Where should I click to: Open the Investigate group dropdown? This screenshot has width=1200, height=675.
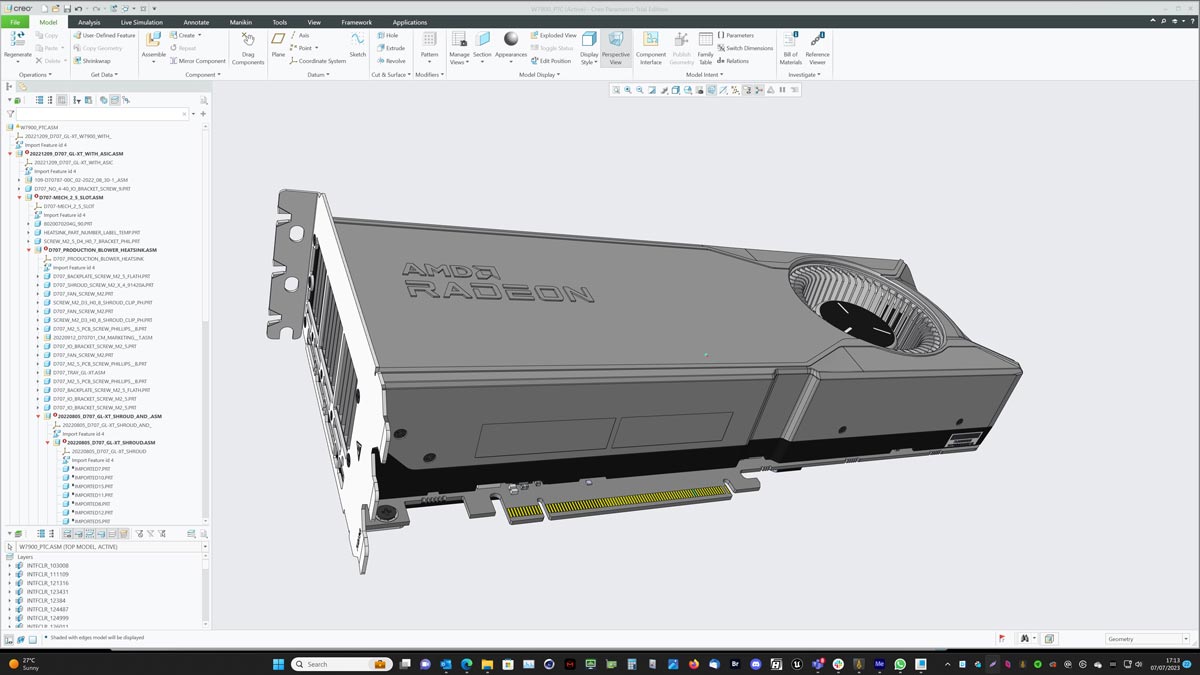804,74
